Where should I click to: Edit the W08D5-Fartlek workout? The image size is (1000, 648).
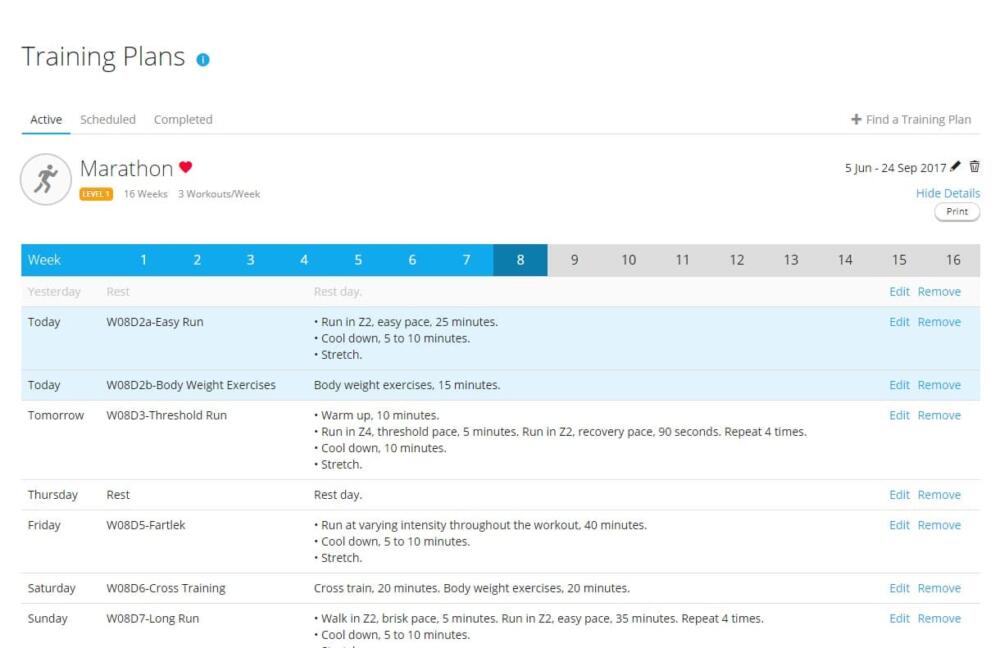899,525
